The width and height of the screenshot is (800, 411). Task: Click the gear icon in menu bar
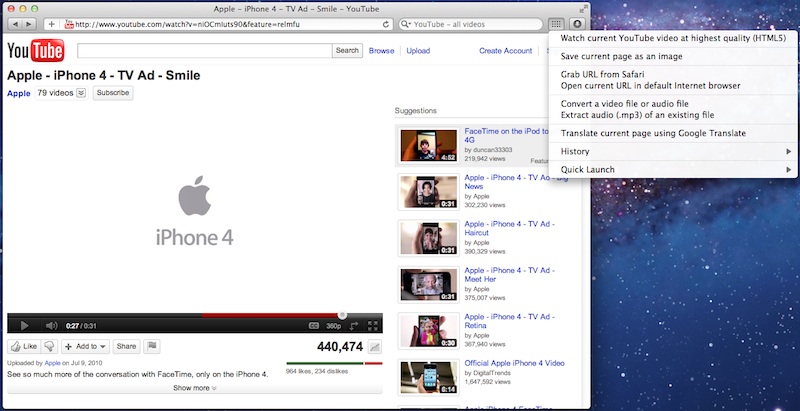coord(577,22)
